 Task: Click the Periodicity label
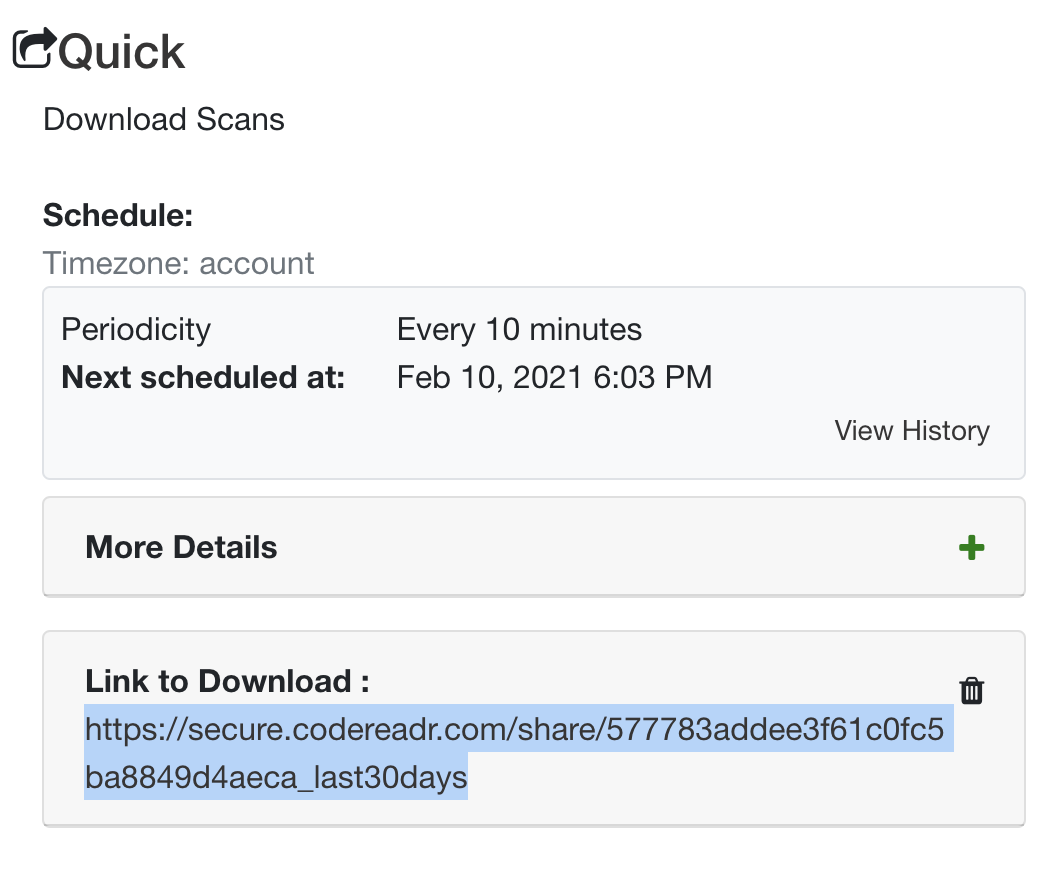136,329
